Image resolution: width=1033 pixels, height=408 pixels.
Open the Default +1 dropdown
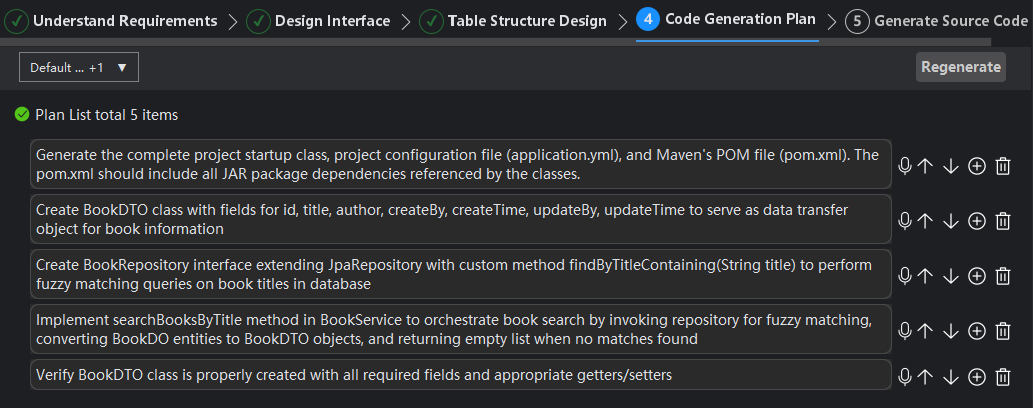[x=79, y=67]
